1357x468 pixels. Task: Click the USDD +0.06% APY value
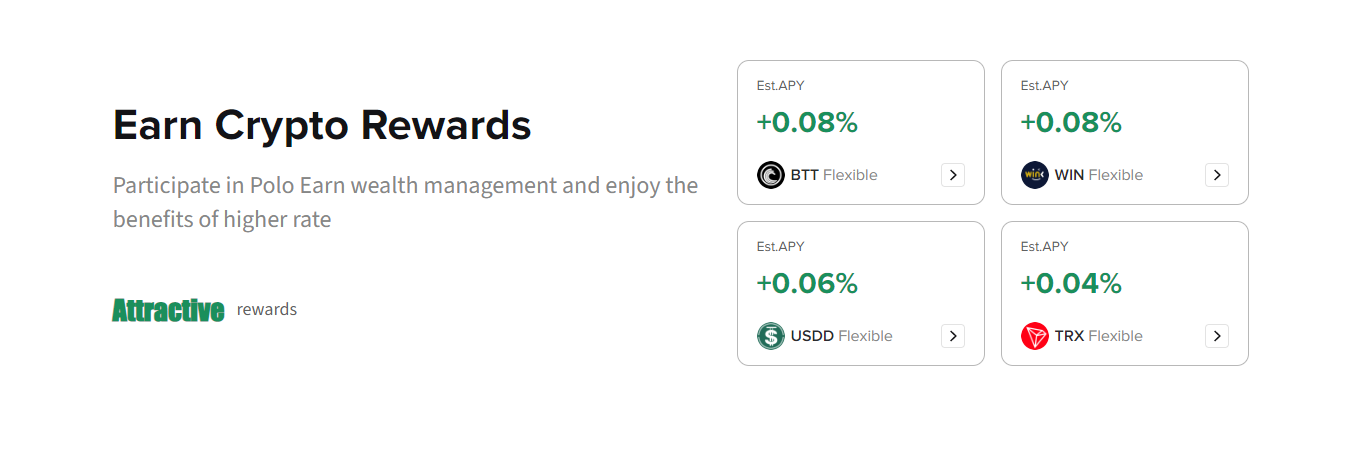807,284
